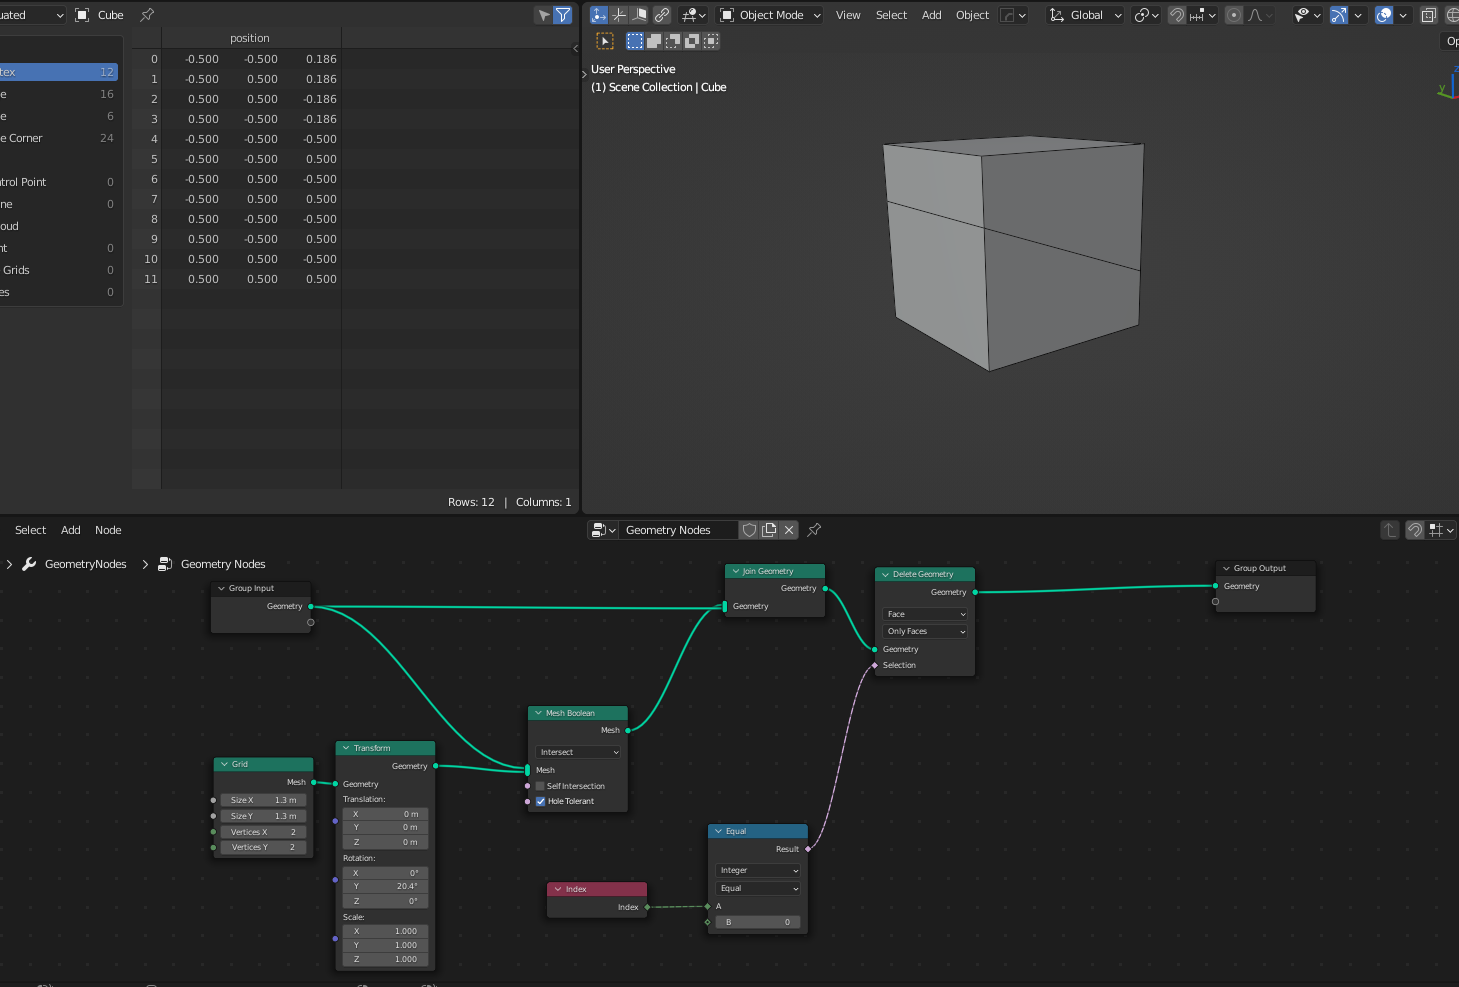The height and width of the screenshot is (987, 1459).
Task: Click the pin icon beside Cube in spreadsheet
Action: tap(147, 15)
